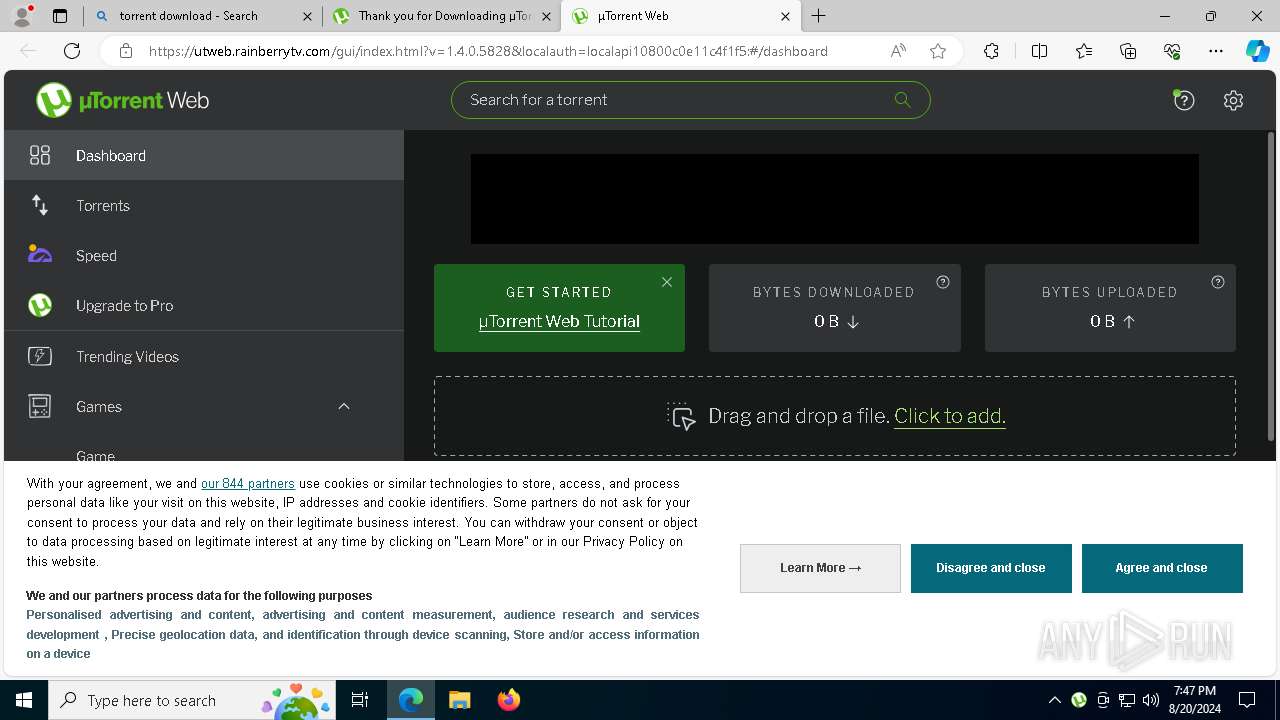Open the Speed sidebar item
Screen dimensions: 1280x720
(204, 255)
